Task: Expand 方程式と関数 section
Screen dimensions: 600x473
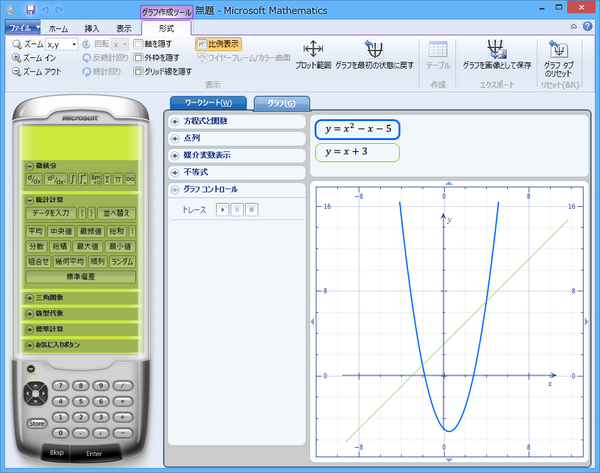Action: (175, 122)
